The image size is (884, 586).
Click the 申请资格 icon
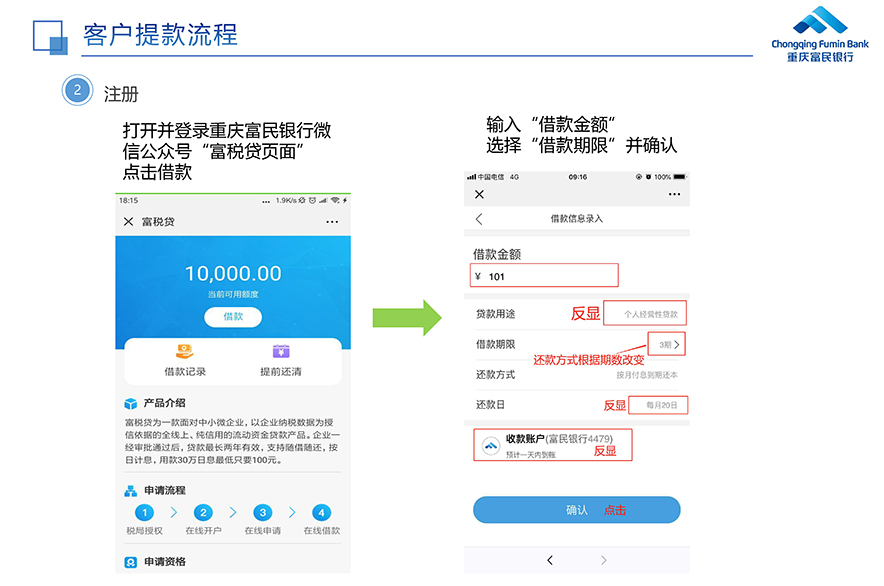[131, 562]
